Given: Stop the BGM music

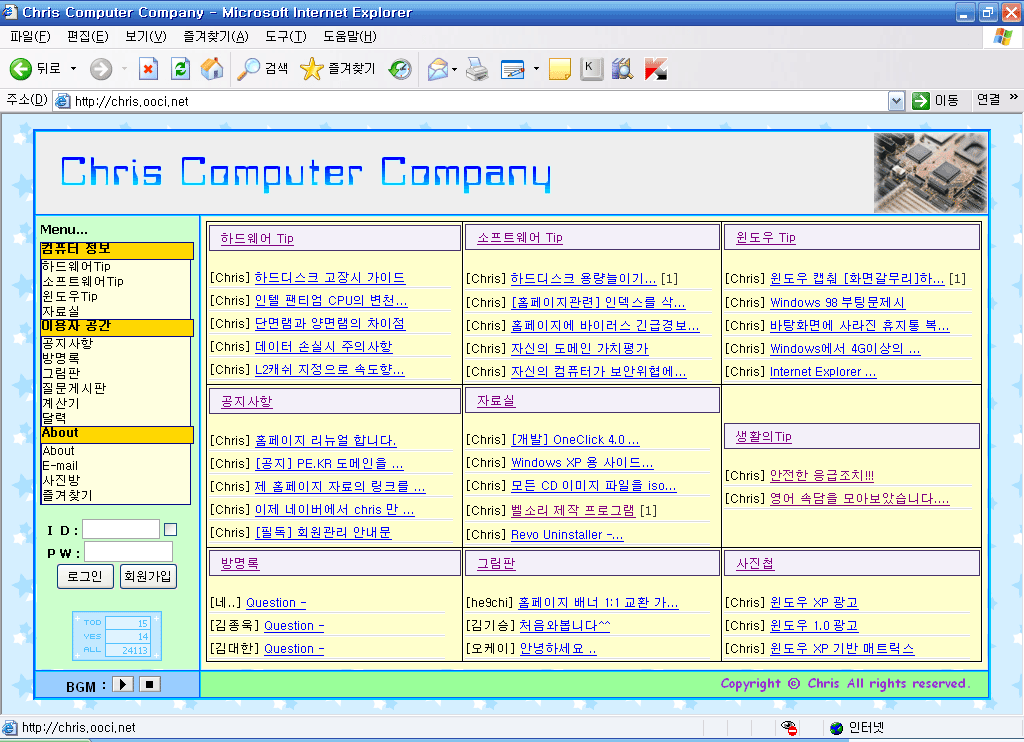Looking at the screenshot, I should coord(149,685).
